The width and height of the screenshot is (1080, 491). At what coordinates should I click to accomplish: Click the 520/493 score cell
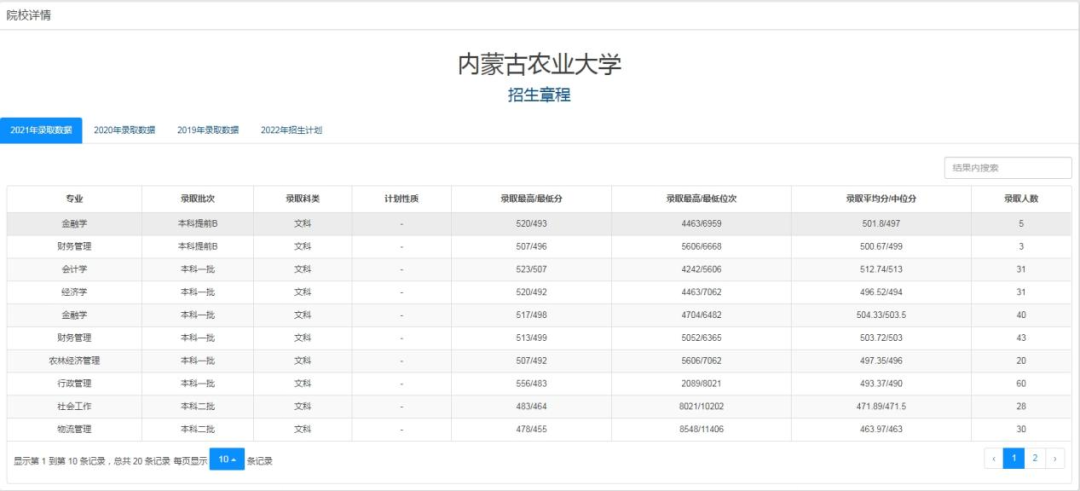tap(531, 224)
